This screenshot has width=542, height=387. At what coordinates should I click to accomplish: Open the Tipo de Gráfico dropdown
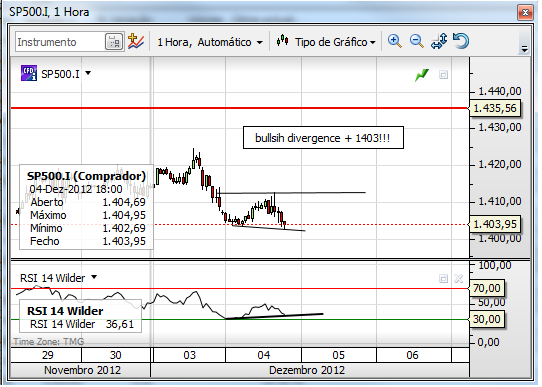[326, 42]
